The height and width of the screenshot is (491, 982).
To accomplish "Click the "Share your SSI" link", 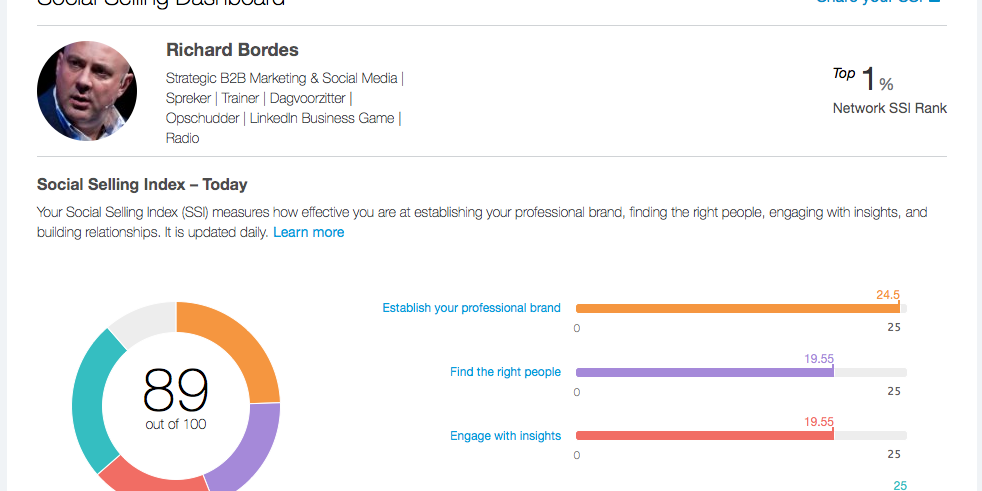I will [x=878, y=2].
